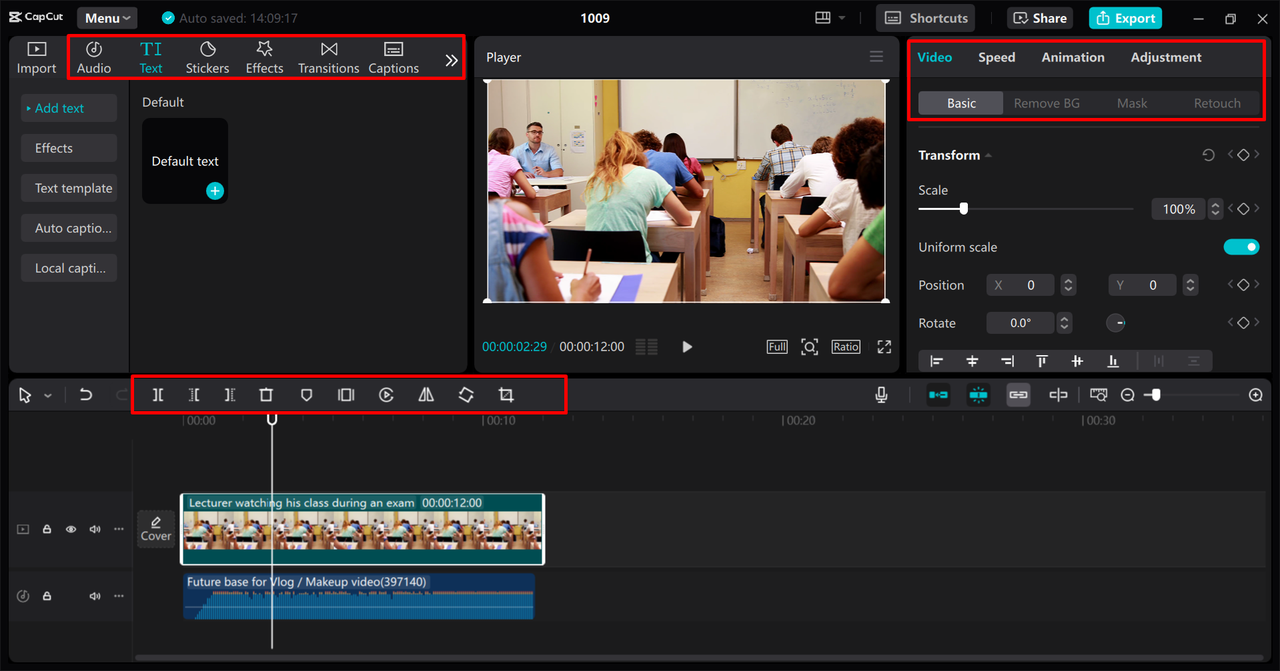Mute the video track audio
The image size is (1280, 671).
(x=95, y=529)
